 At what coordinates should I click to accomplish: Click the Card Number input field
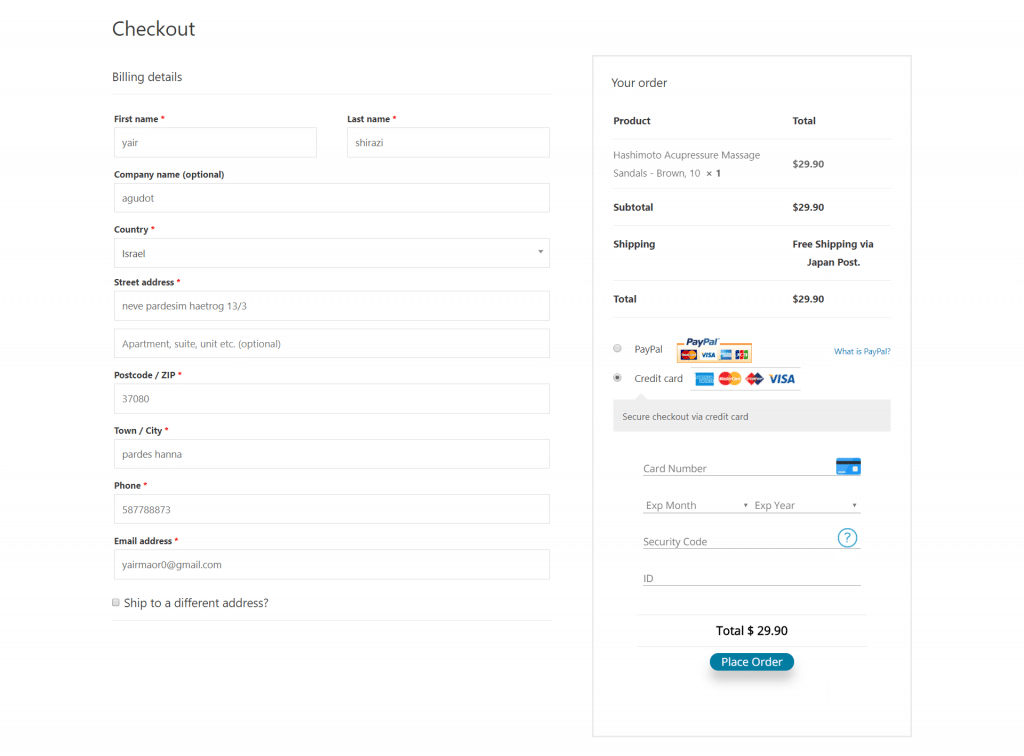pyautogui.click(x=735, y=468)
